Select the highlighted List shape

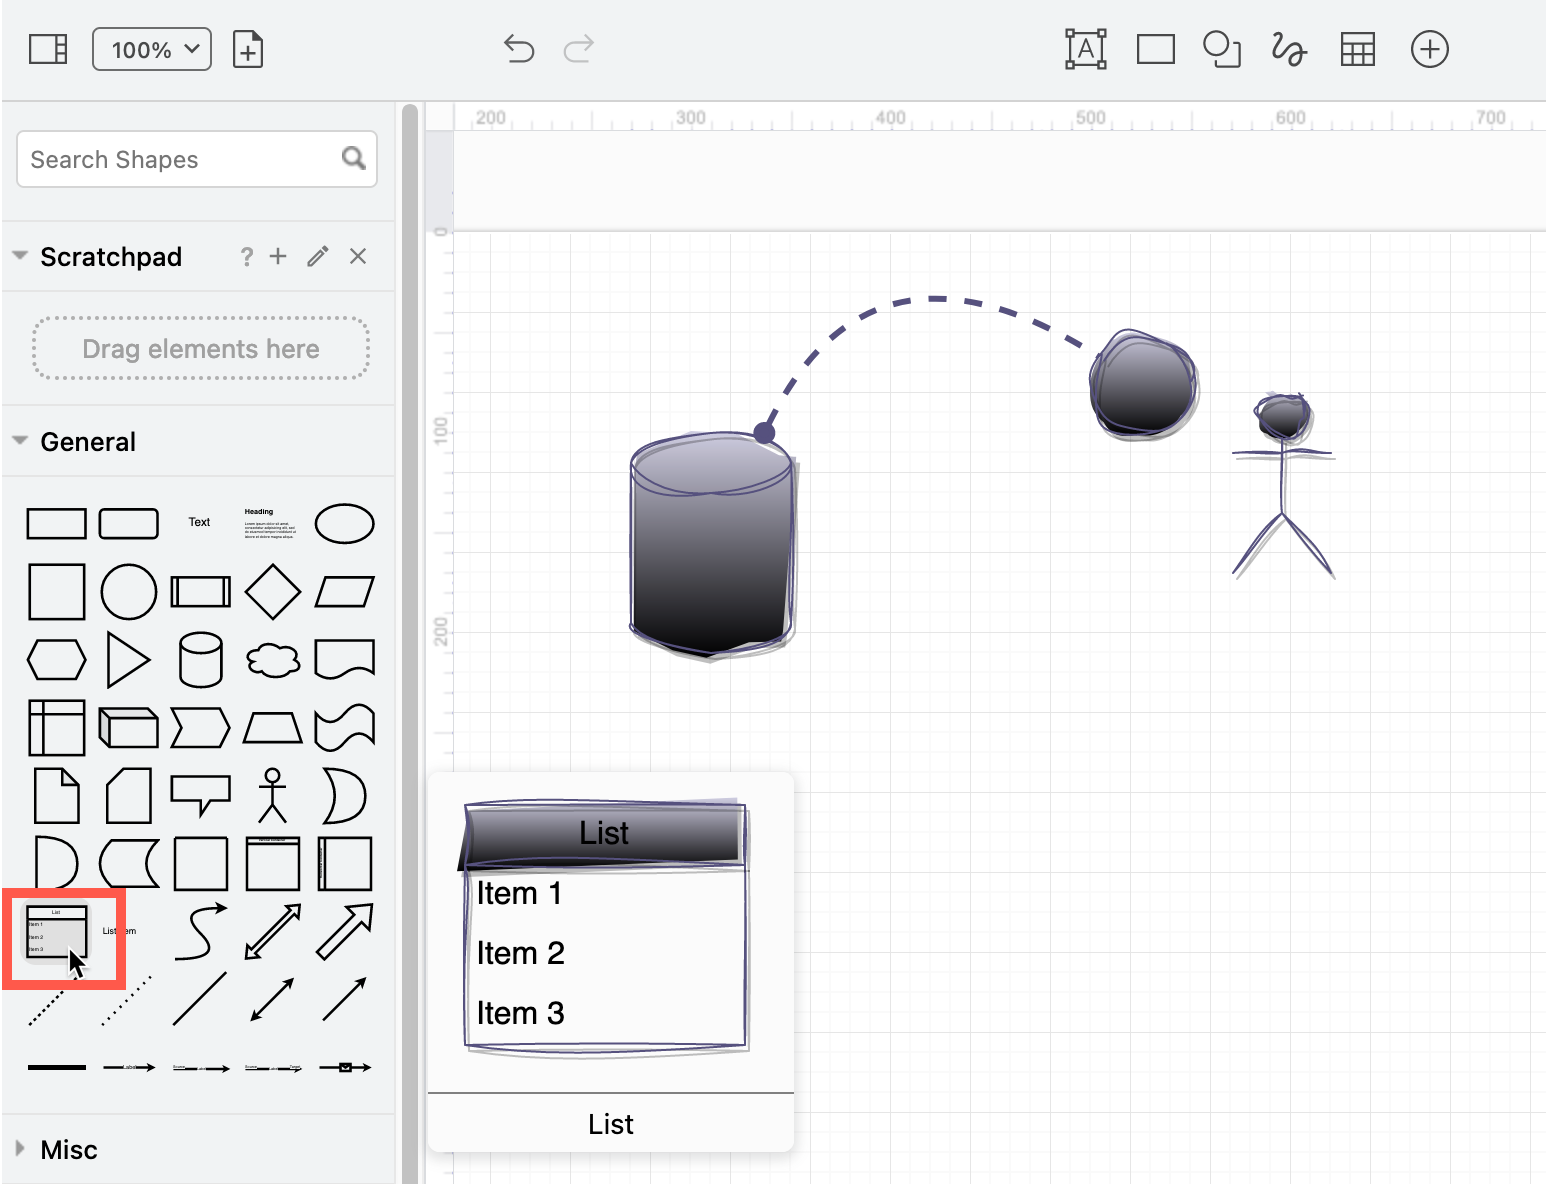pyautogui.click(x=56, y=933)
